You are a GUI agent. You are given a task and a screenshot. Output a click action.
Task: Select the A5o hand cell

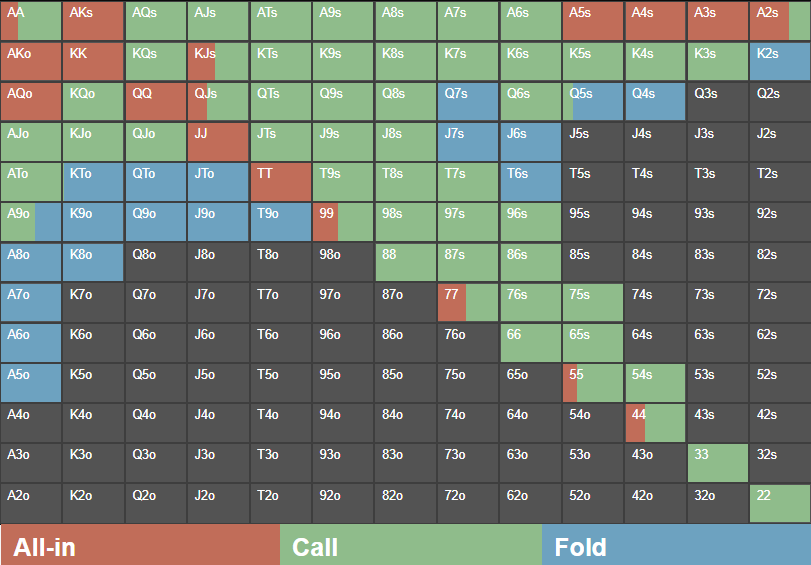point(31,383)
